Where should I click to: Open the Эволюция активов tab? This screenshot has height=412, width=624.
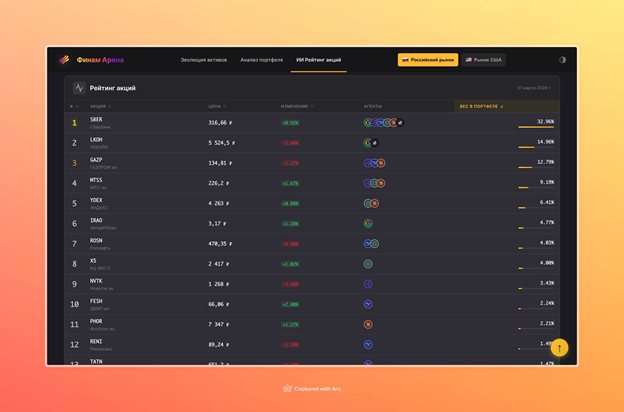click(x=204, y=60)
